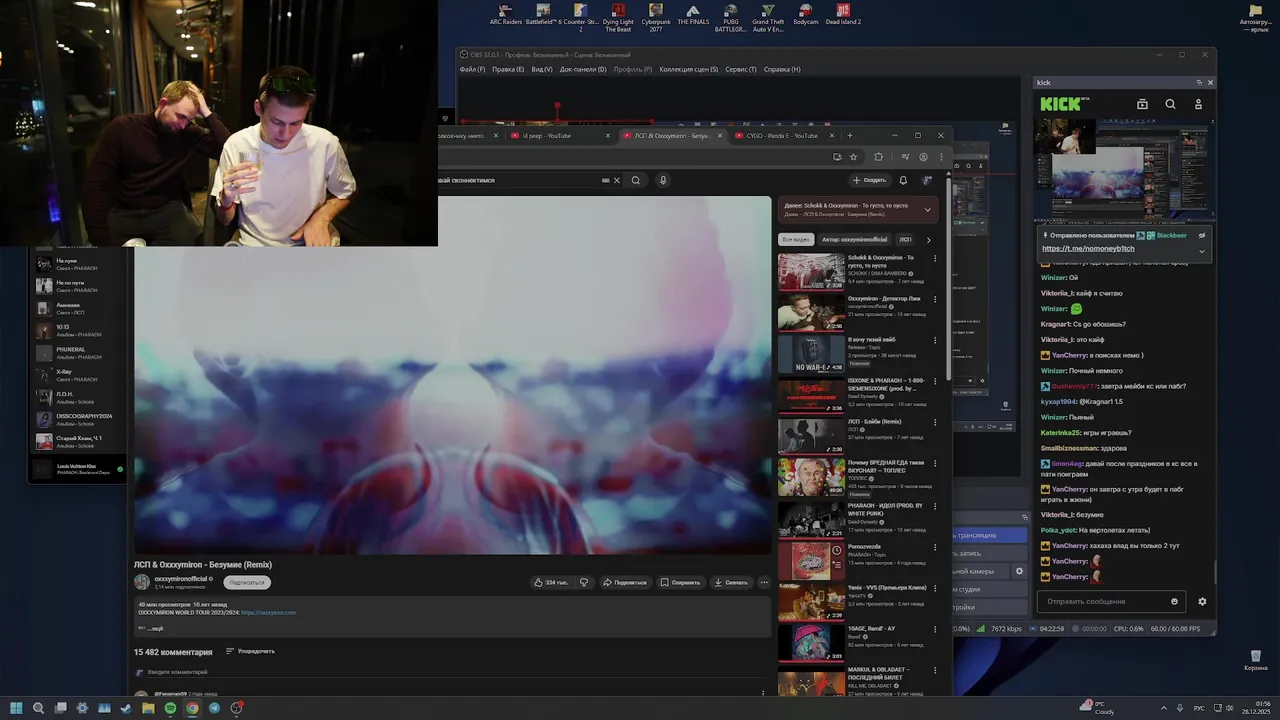Open more actions menu under the video

tap(764, 582)
